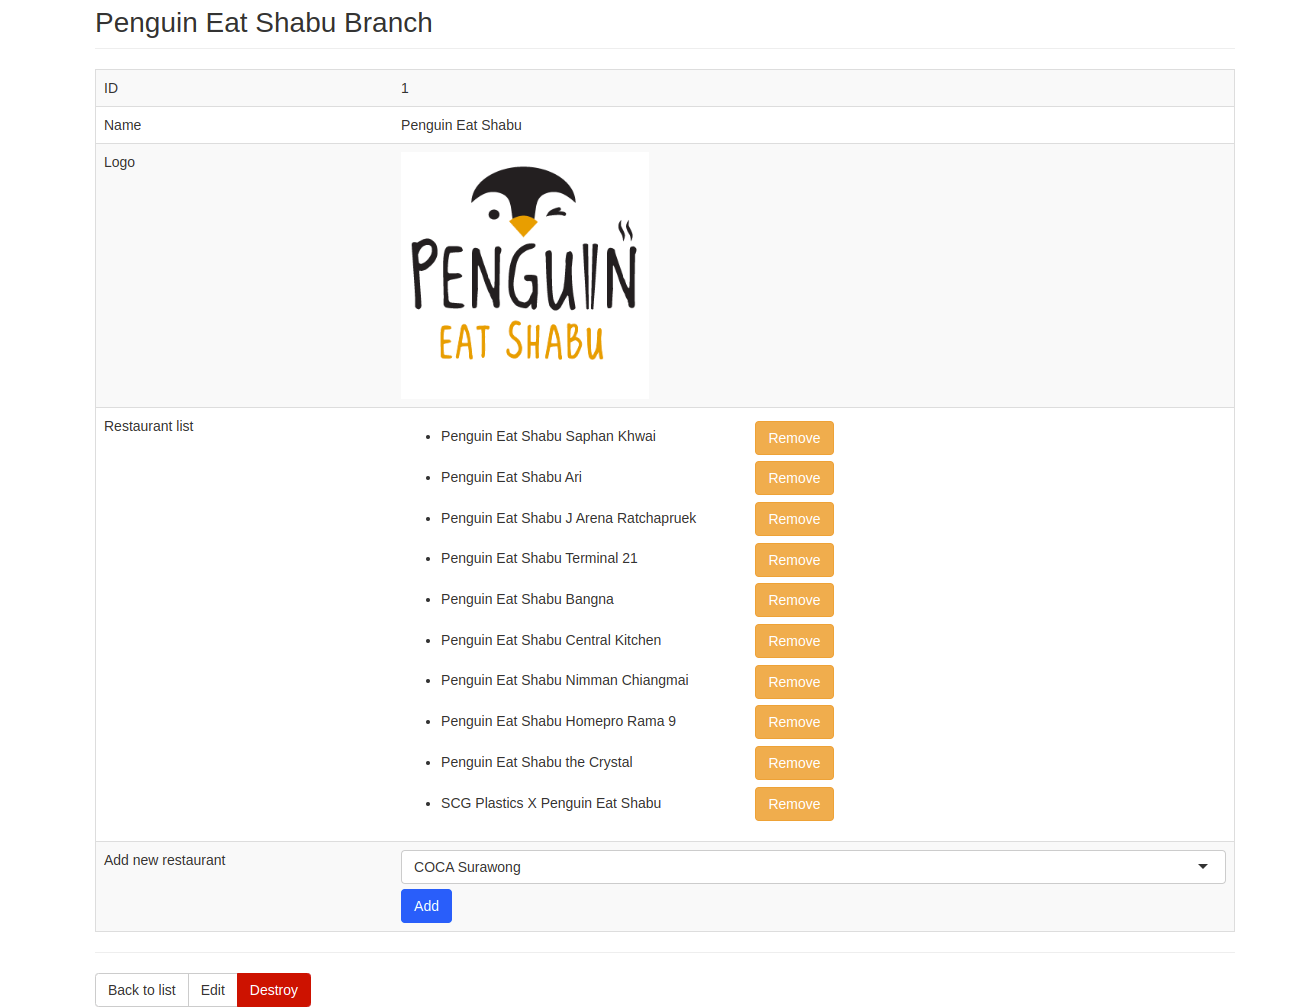Viewport: 1292px width, 1007px height.
Task: Remove the Nimman Chiangmai restaurant
Action: coord(793,682)
